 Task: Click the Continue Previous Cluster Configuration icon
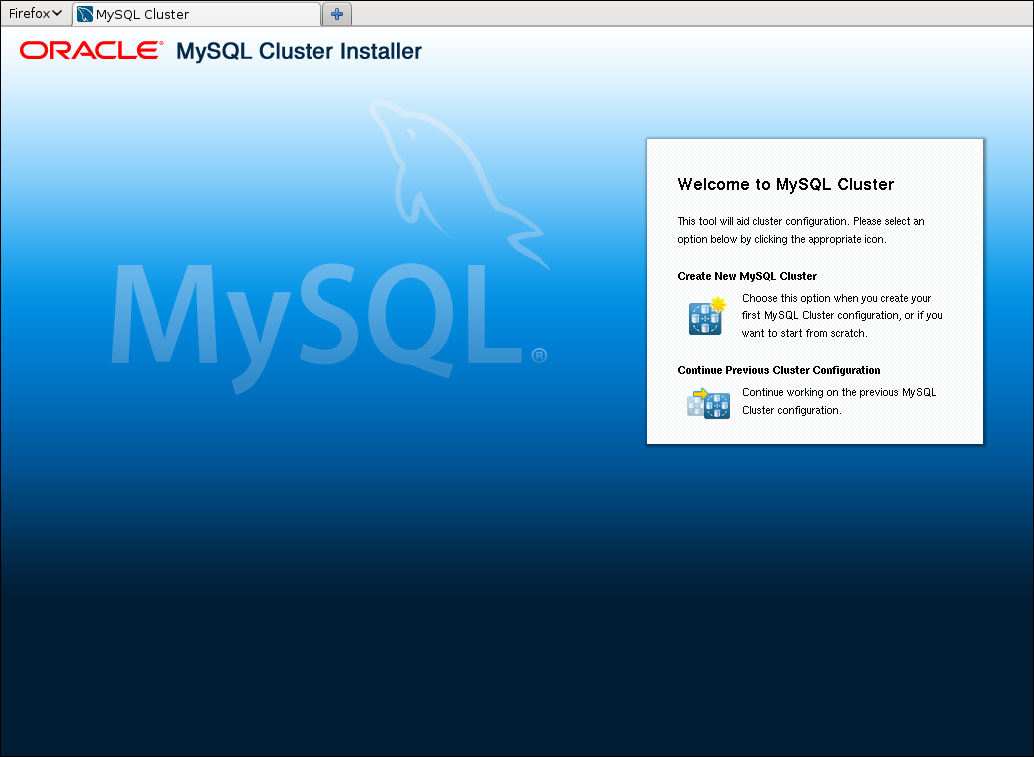(x=708, y=403)
